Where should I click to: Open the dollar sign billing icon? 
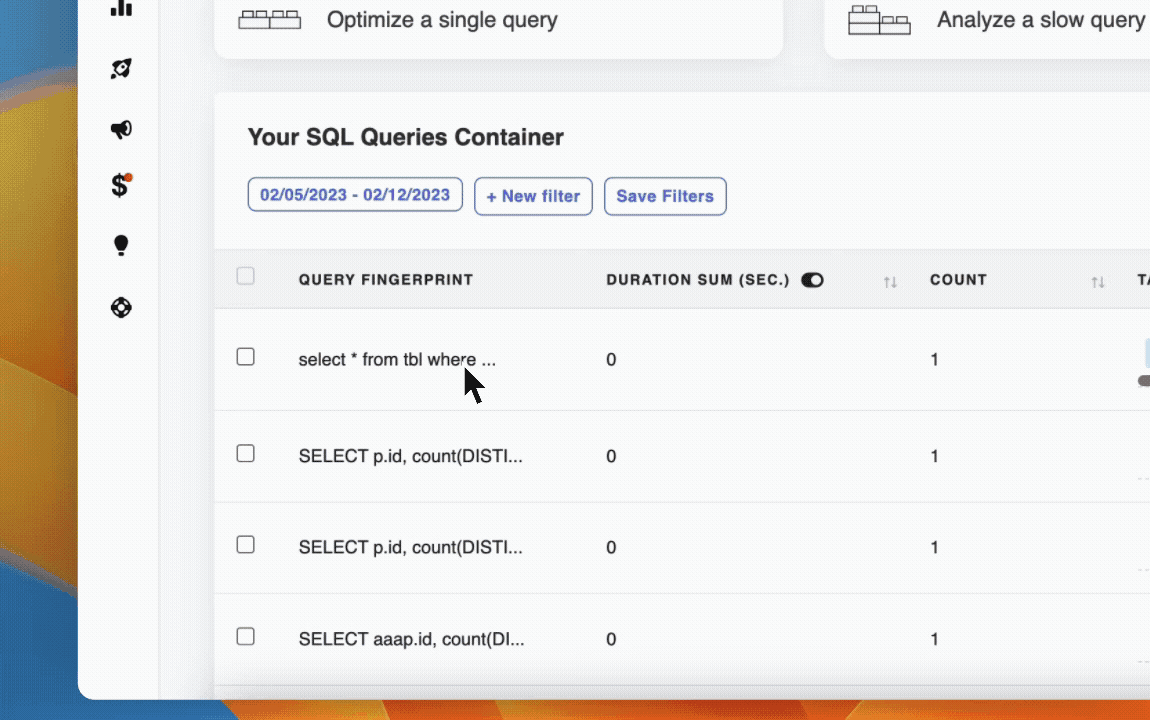121,185
